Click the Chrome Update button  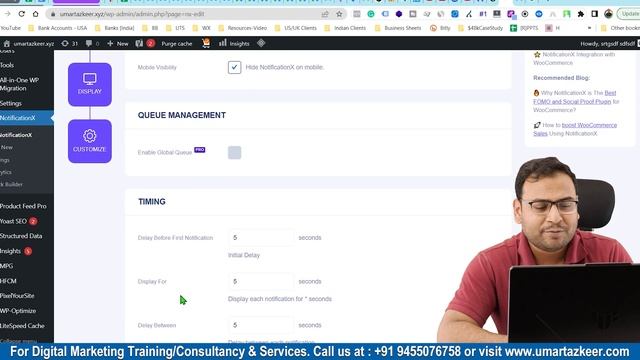tap(629, 14)
